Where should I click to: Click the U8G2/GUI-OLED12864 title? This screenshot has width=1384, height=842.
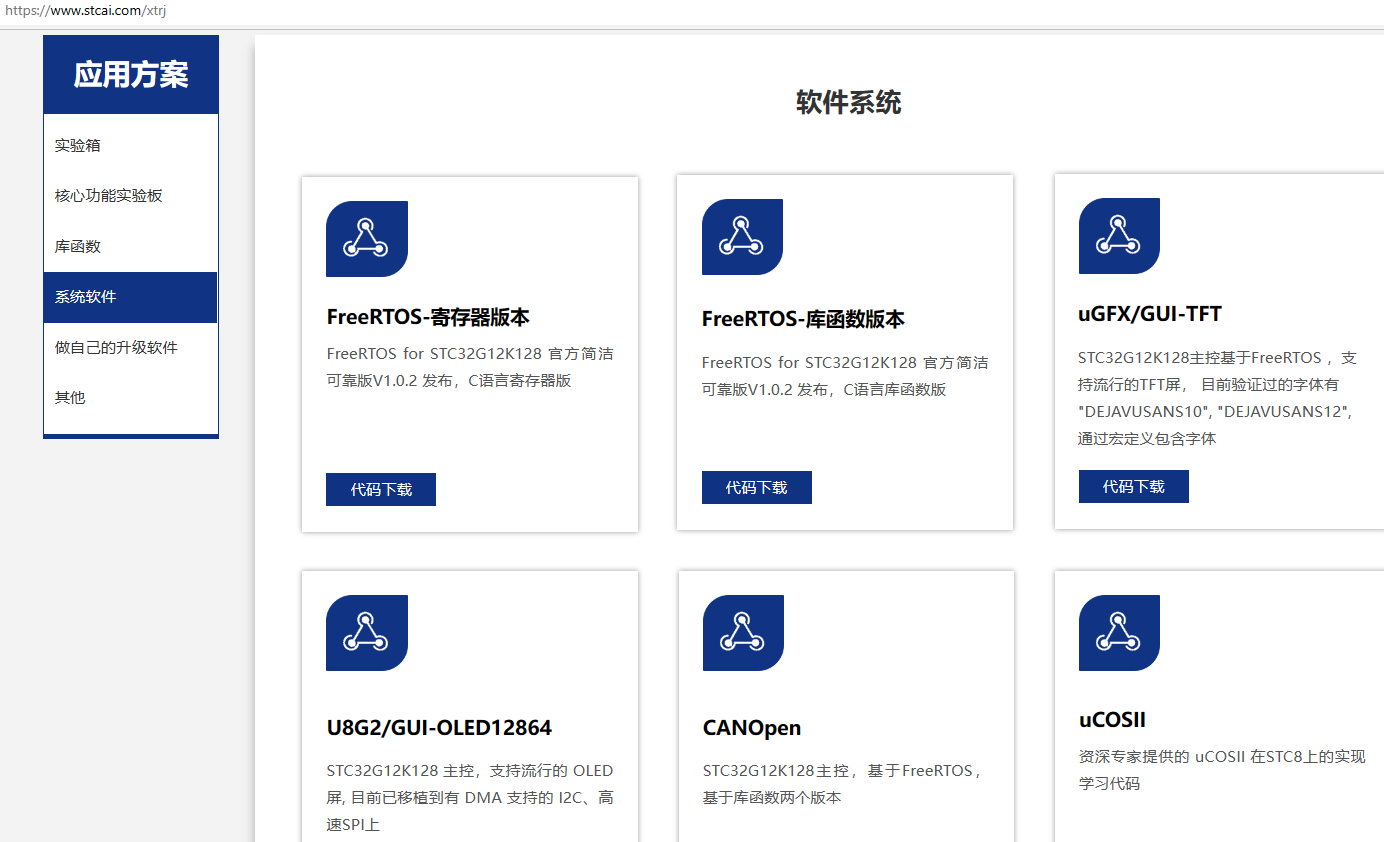[439, 727]
